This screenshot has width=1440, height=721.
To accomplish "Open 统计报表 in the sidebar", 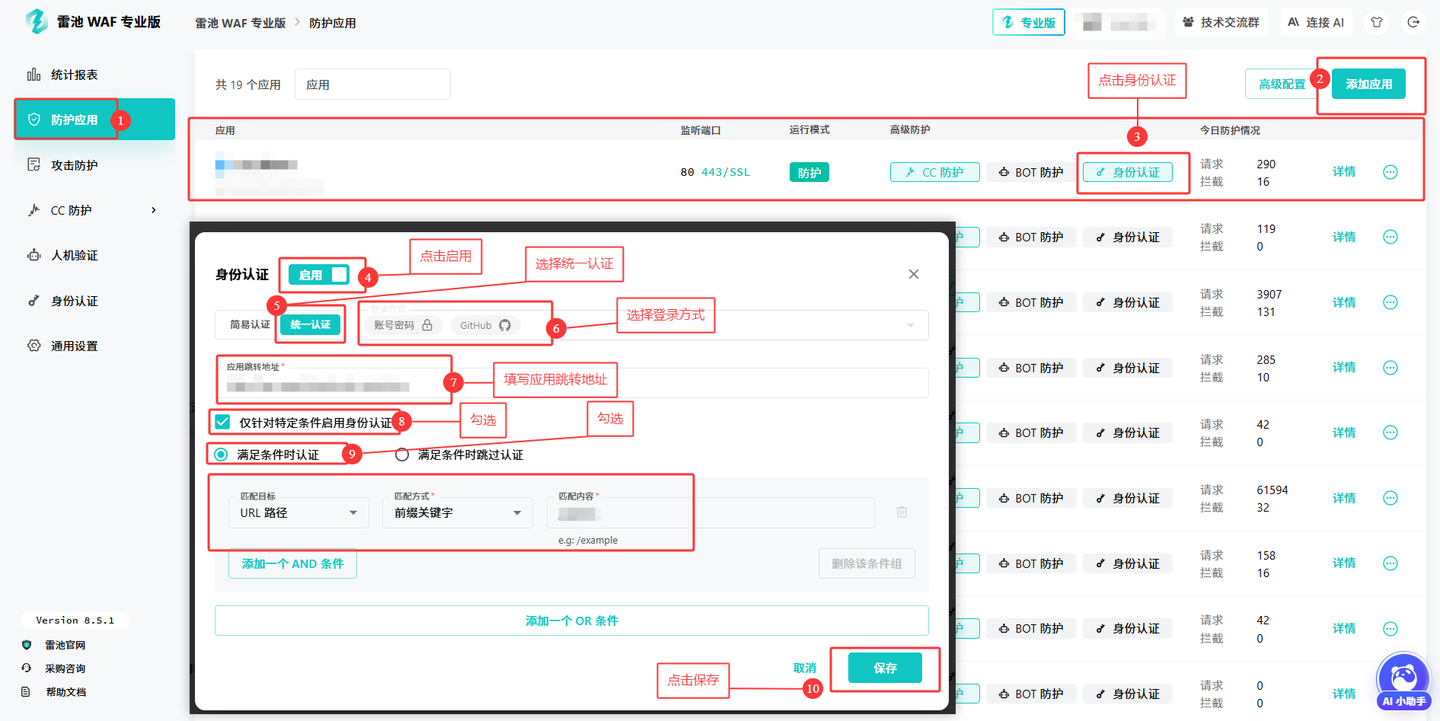I will (94, 74).
